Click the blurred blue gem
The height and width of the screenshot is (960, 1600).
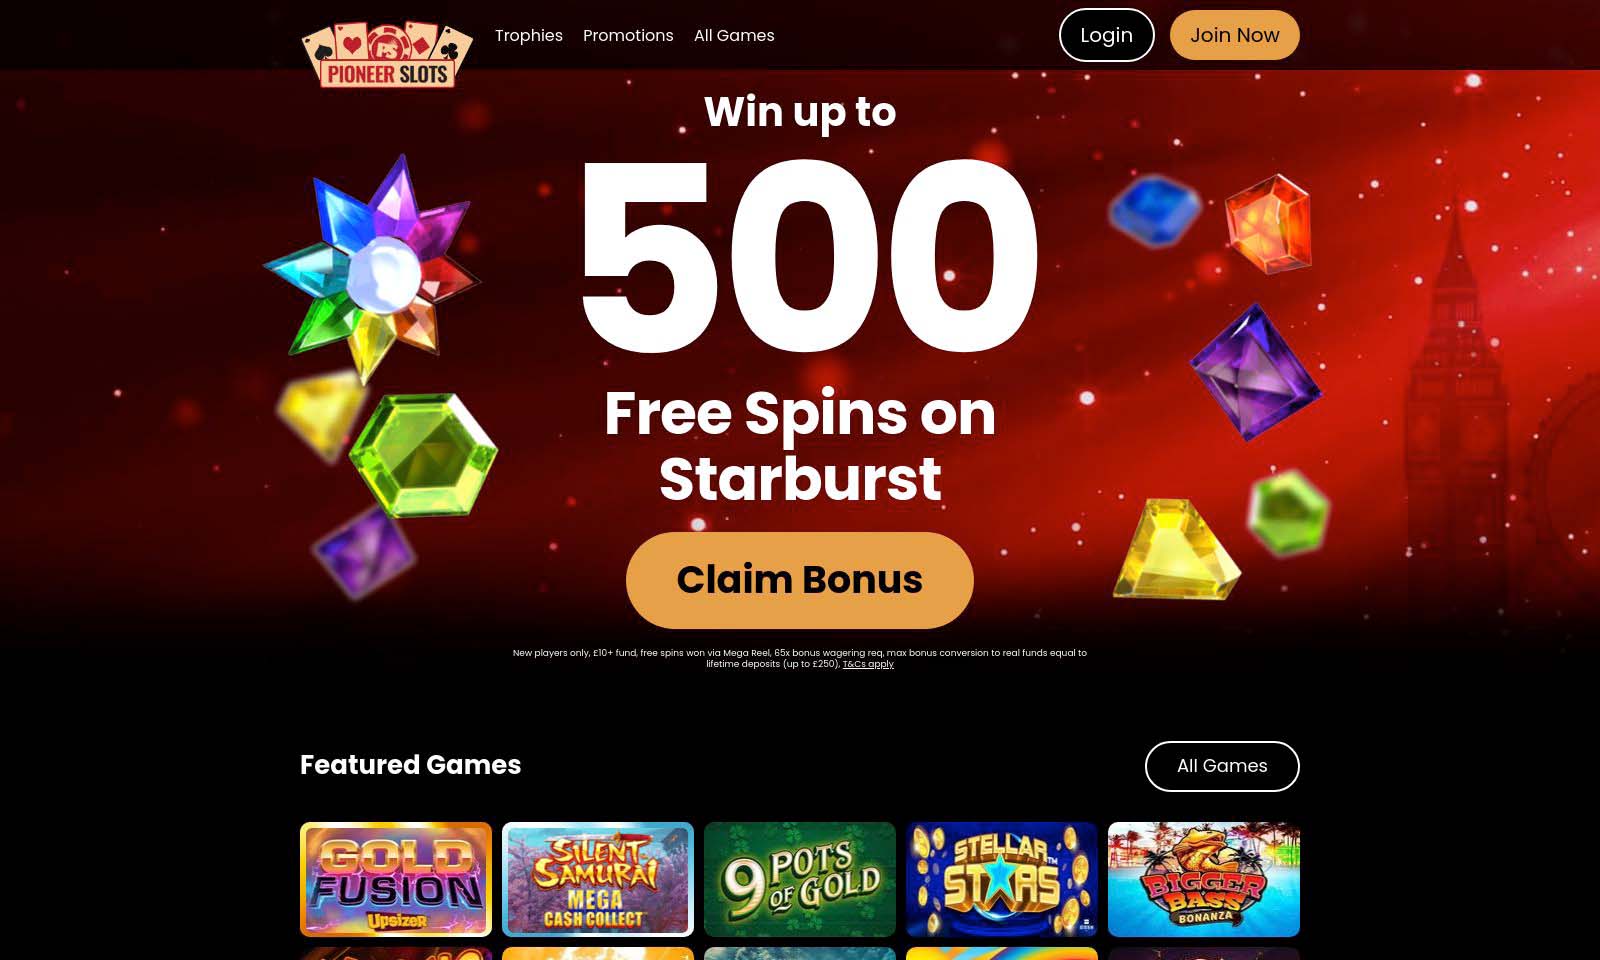coord(1155,210)
